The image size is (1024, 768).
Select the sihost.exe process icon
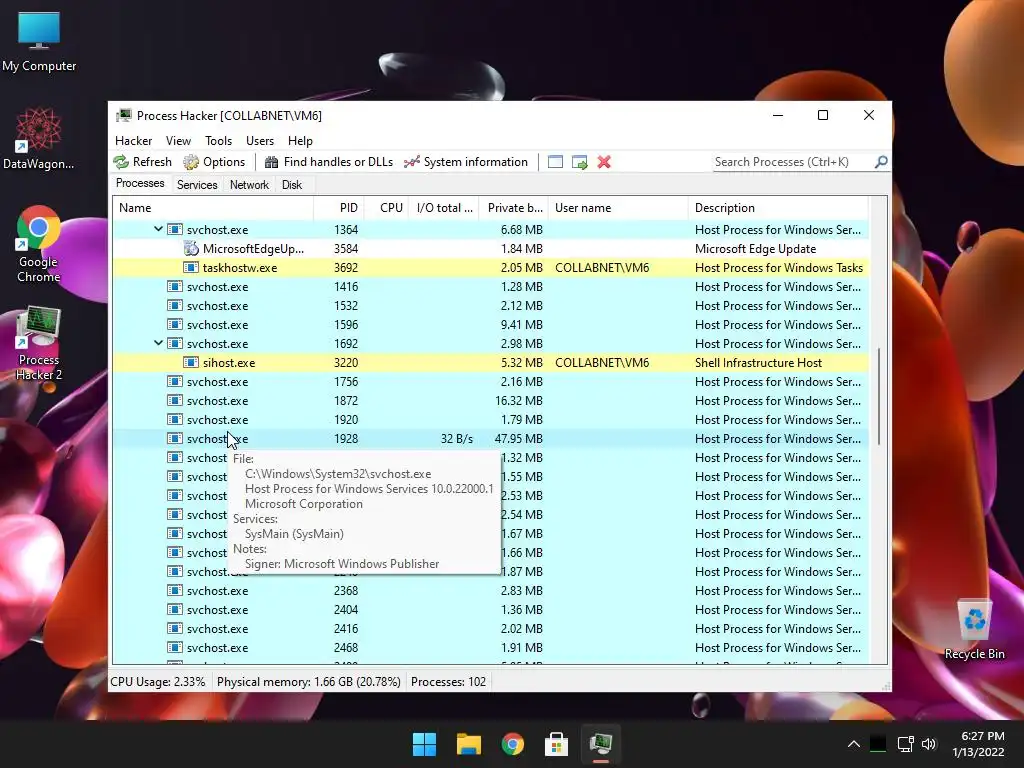click(191, 362)
